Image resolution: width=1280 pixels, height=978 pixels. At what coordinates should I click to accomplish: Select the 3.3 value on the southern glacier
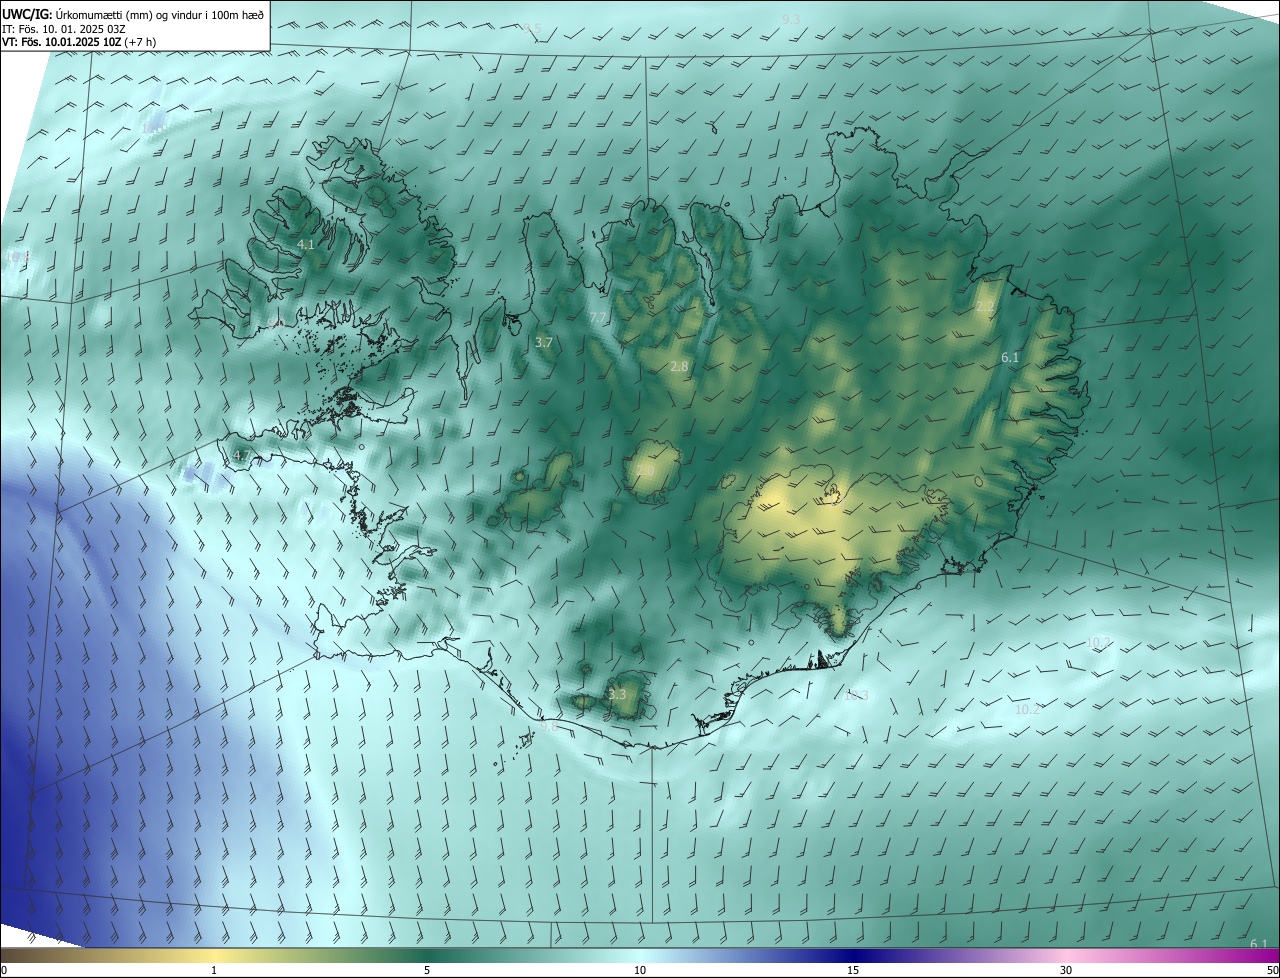point(617,694)
